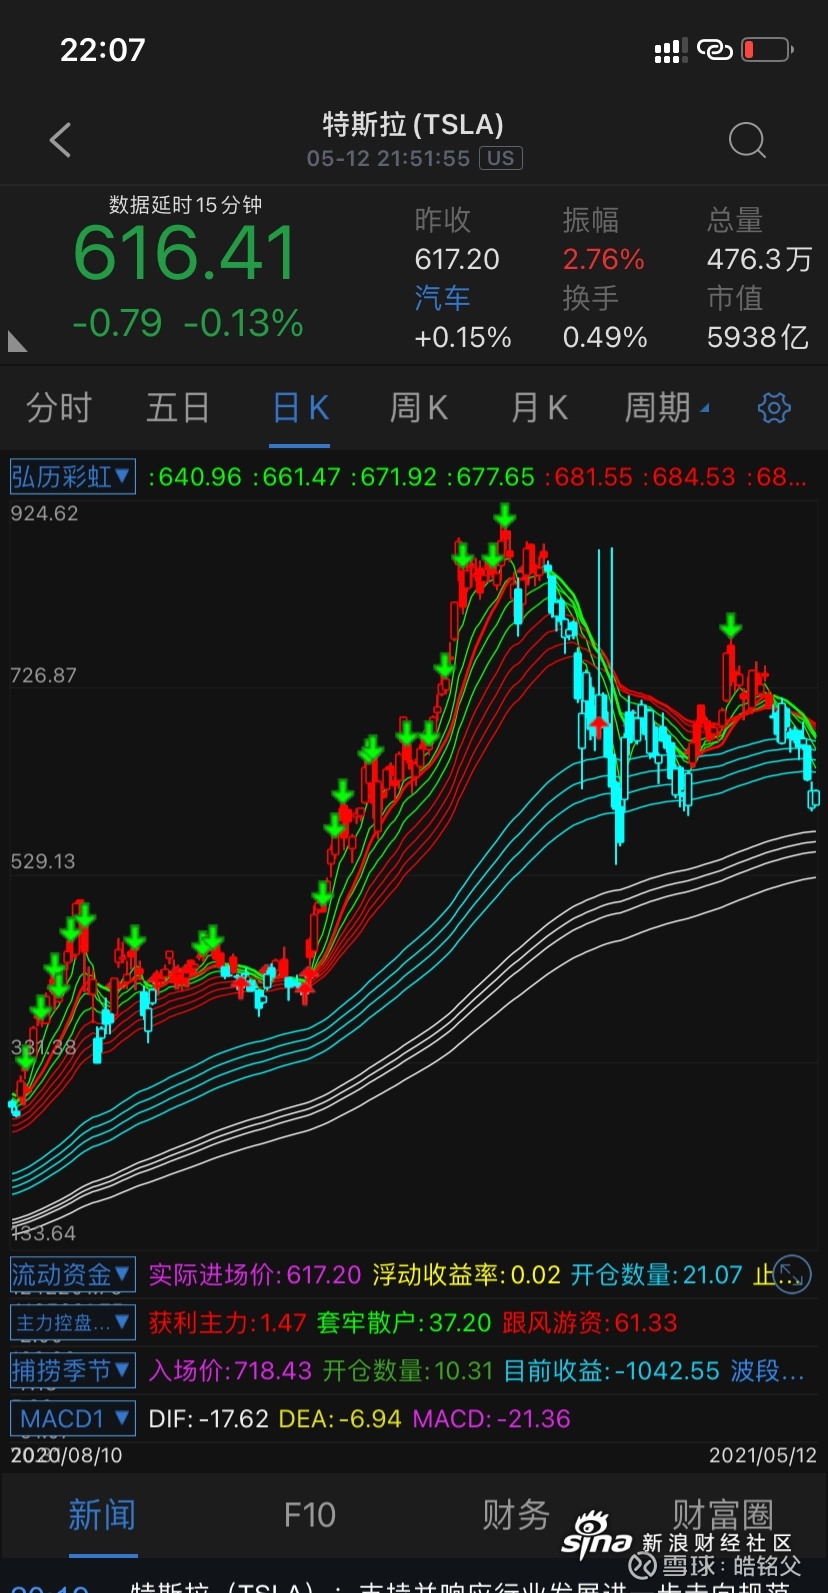Screen dimensions: 828x1593
Task: Tap the 换手 value 0.49%
Action: (605, 337)
